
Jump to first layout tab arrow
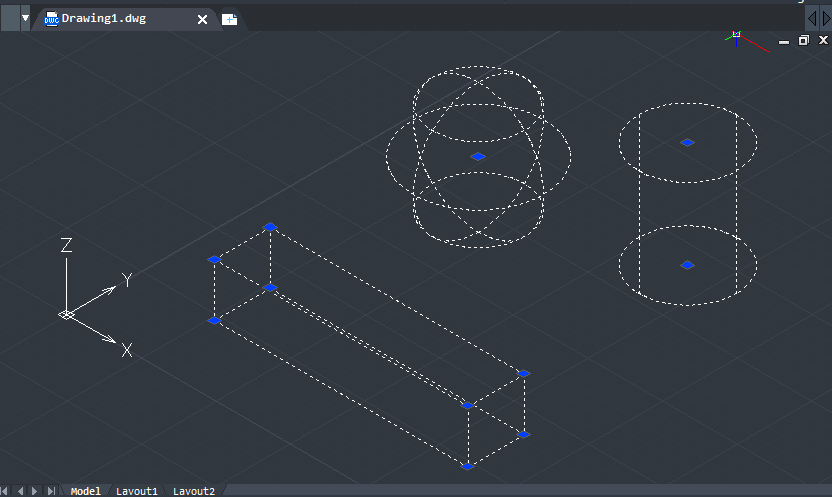[x=5, y=491]
